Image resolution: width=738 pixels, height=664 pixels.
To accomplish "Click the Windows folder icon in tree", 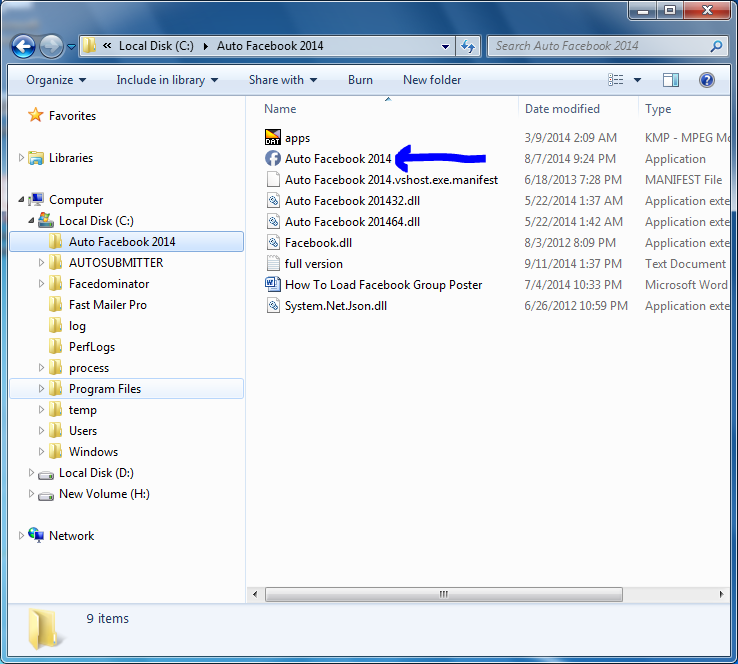I will 56,451.
